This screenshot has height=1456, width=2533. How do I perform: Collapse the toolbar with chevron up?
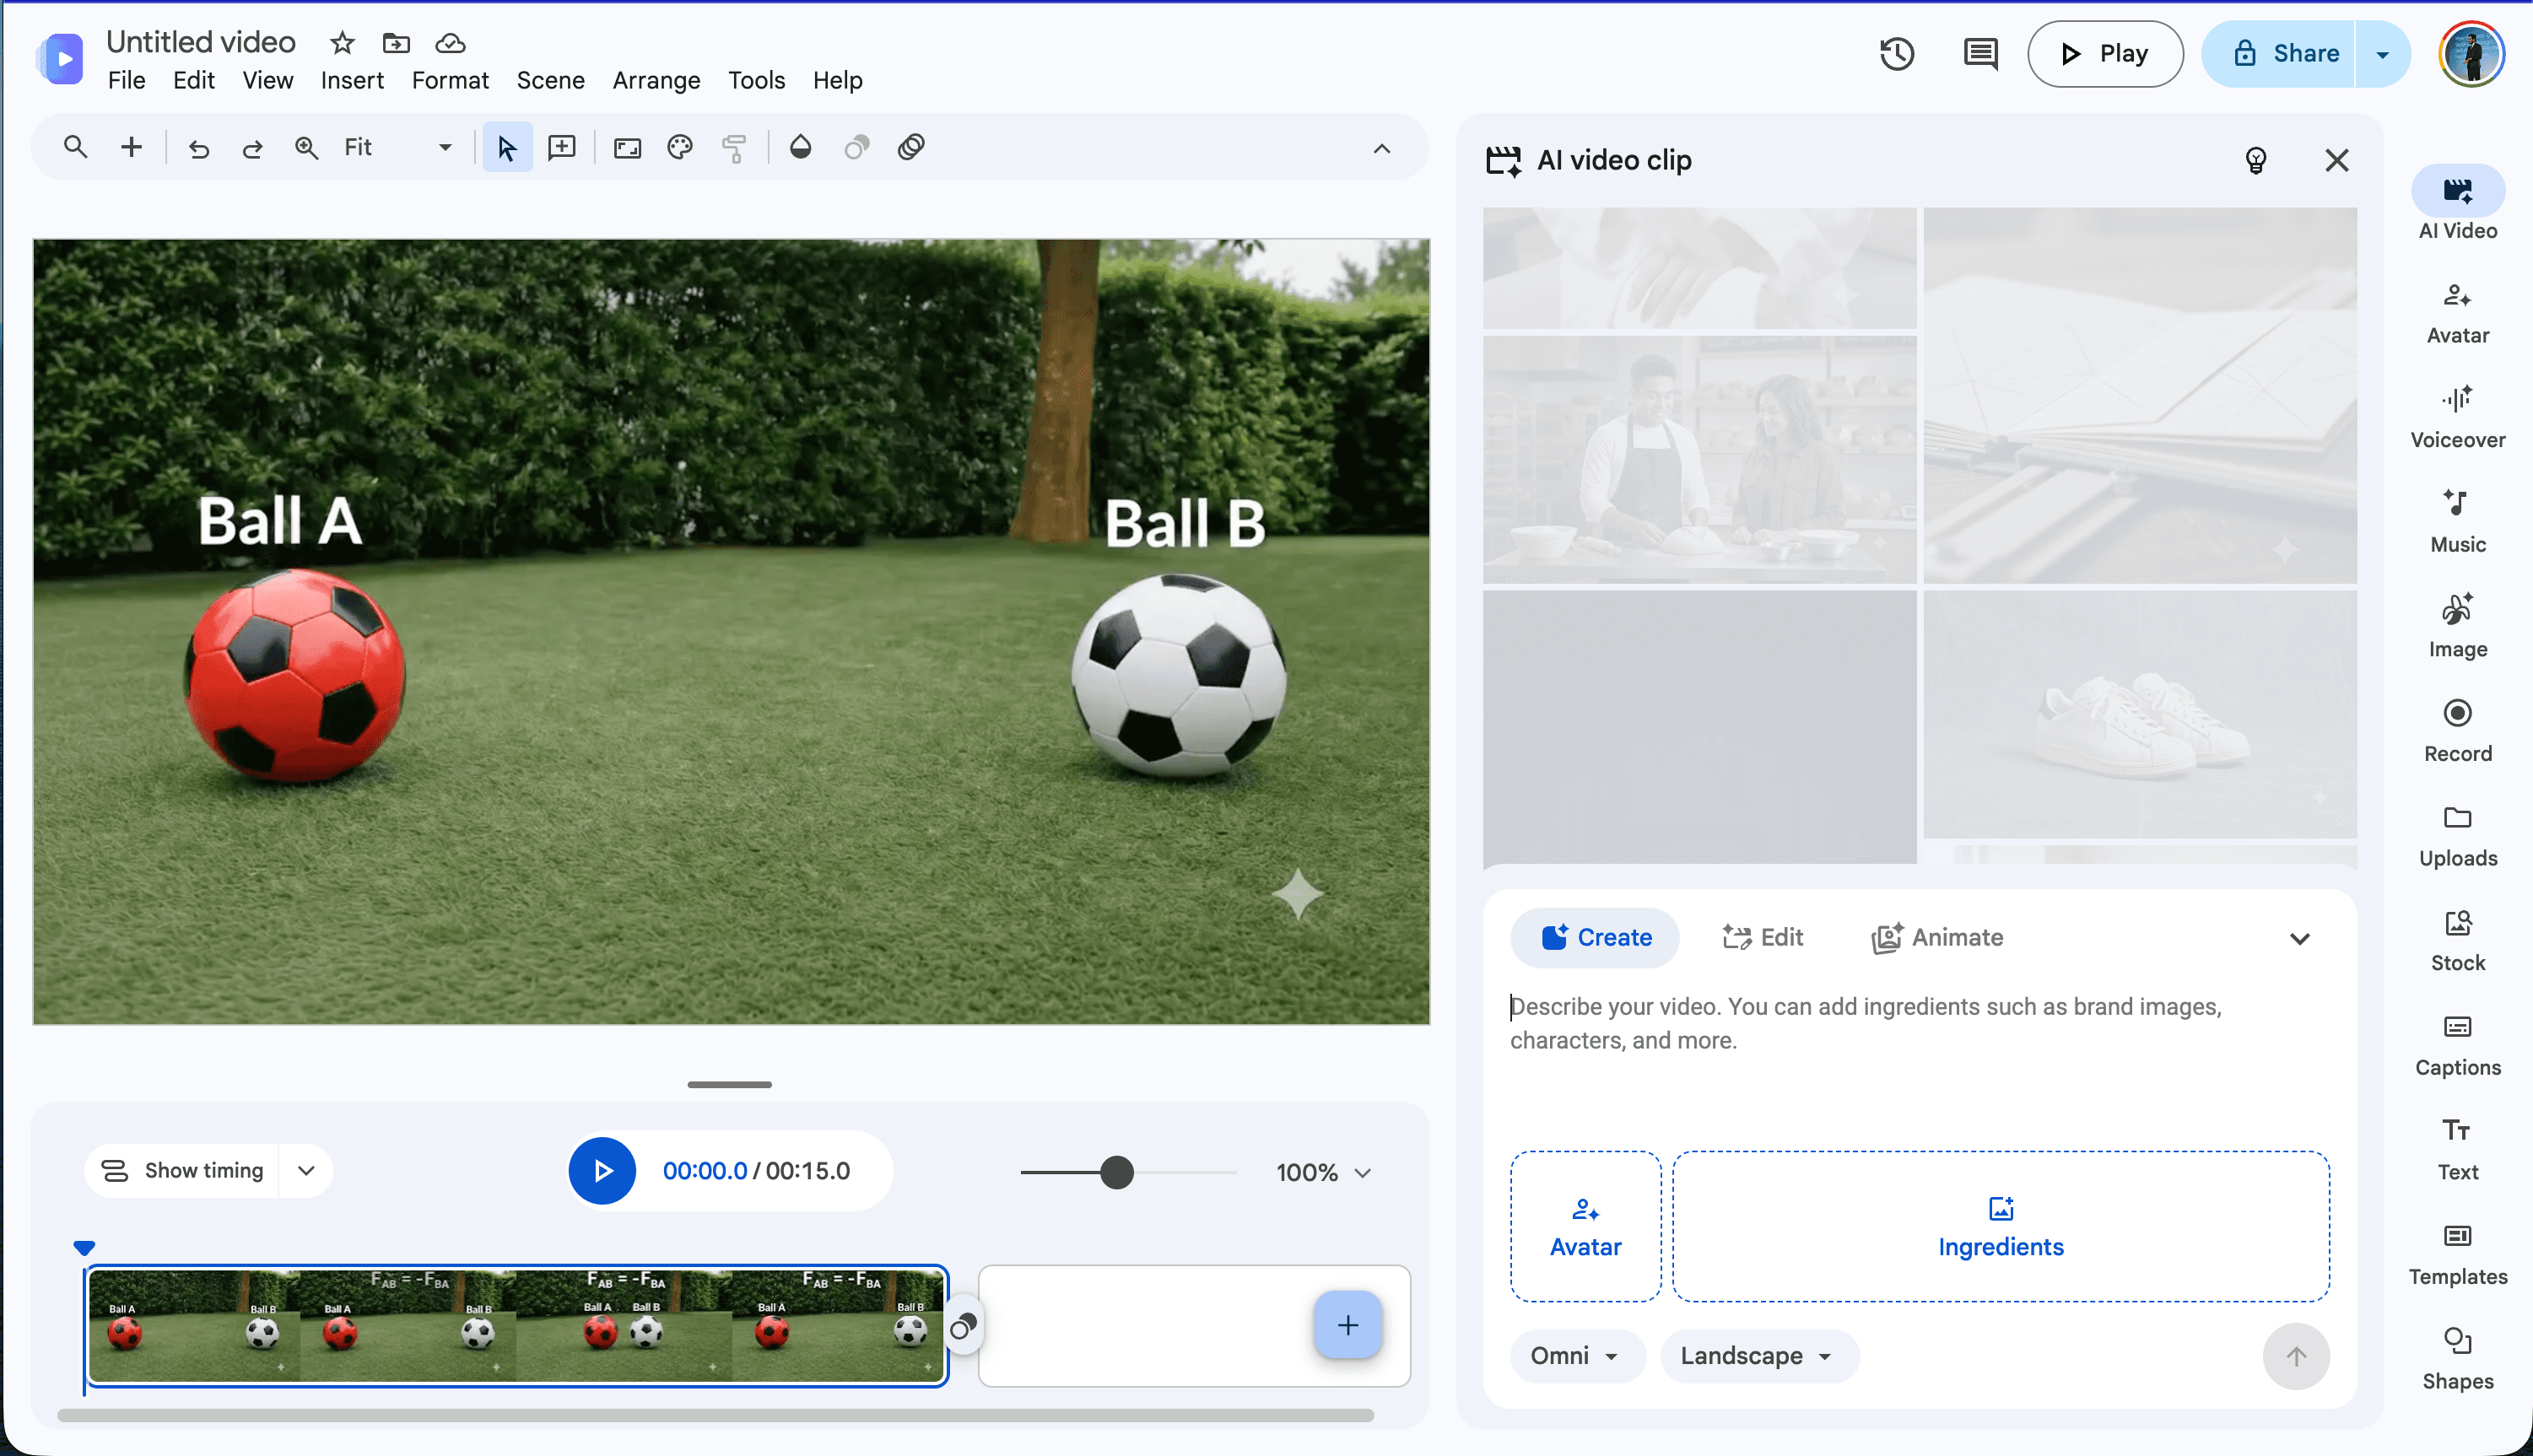(1381, 148)
